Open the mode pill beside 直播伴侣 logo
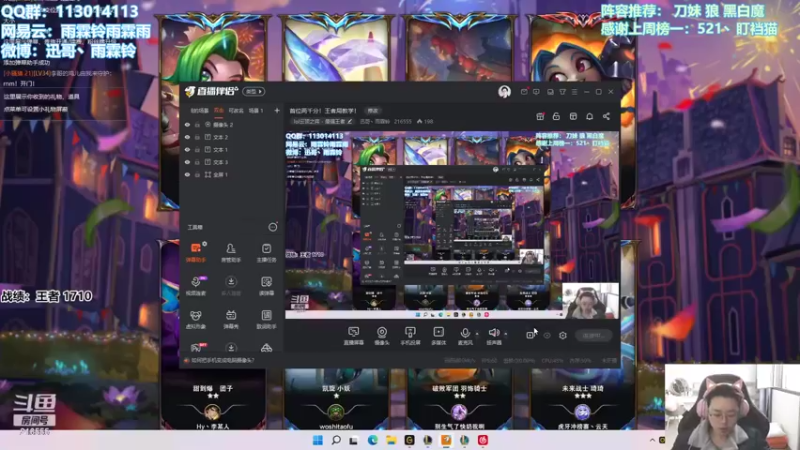The image size is (800, 450). [254, 91]
